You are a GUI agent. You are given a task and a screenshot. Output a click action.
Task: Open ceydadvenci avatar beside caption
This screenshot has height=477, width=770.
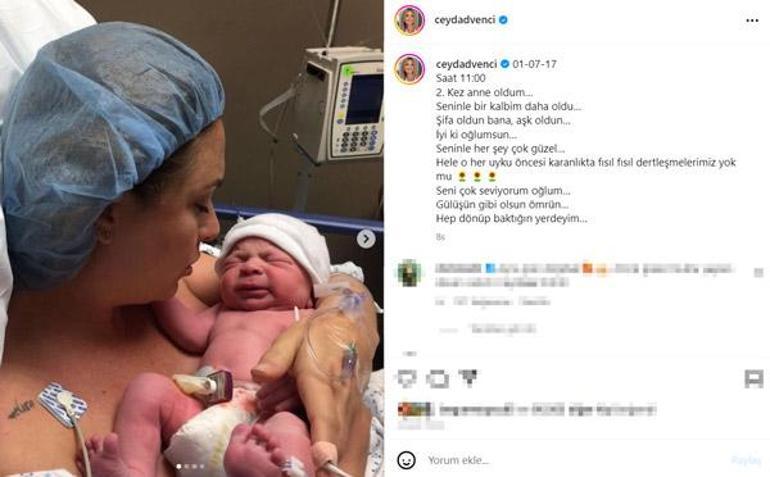(410, 69)
